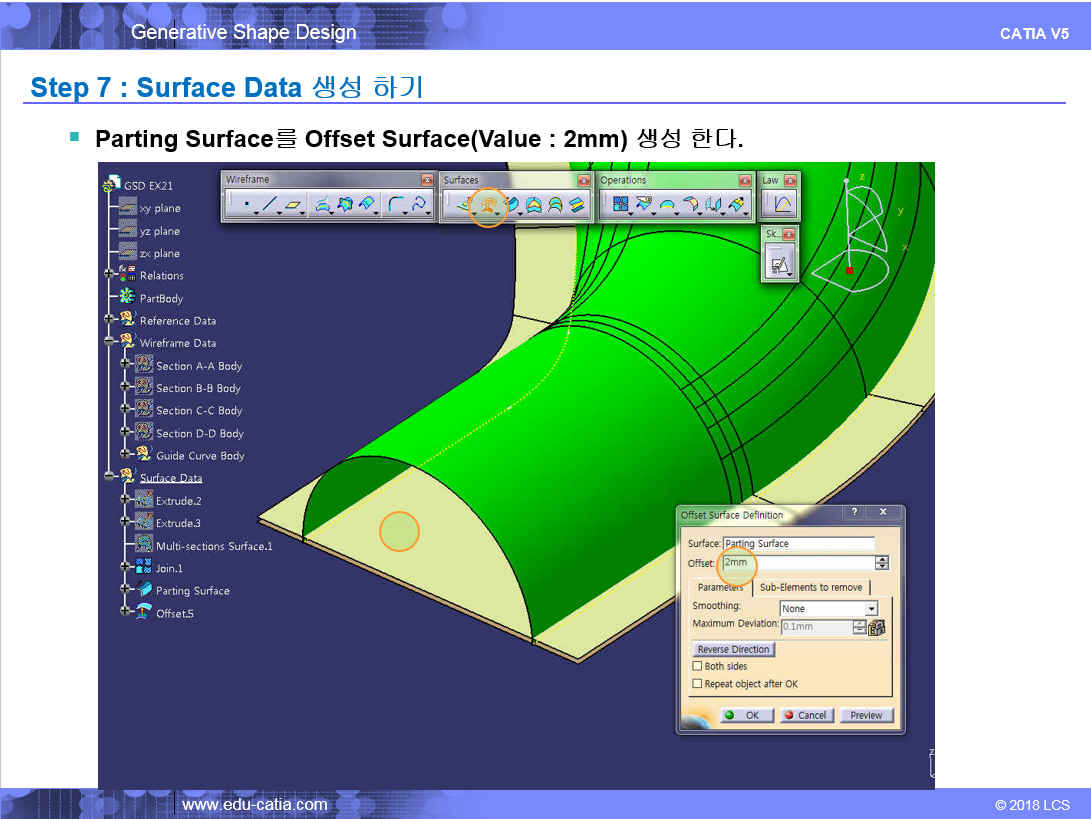Select the Parameters tab
The width and height of the screenshot is (1091, 819).
pos(720,587)
